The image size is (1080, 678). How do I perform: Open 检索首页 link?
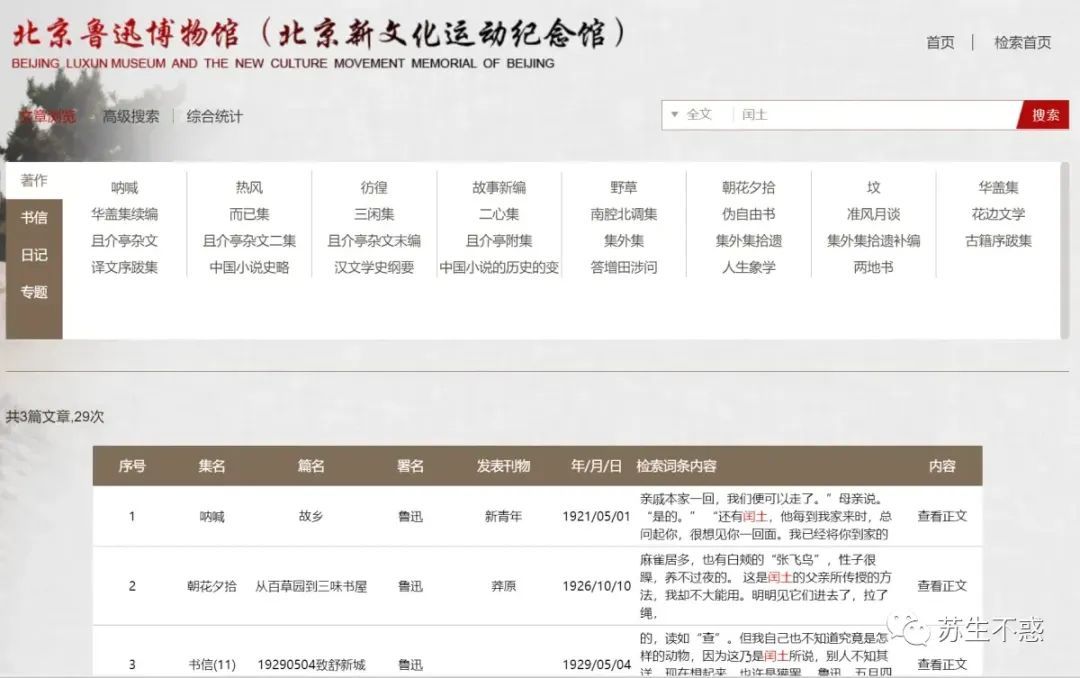1022,43
